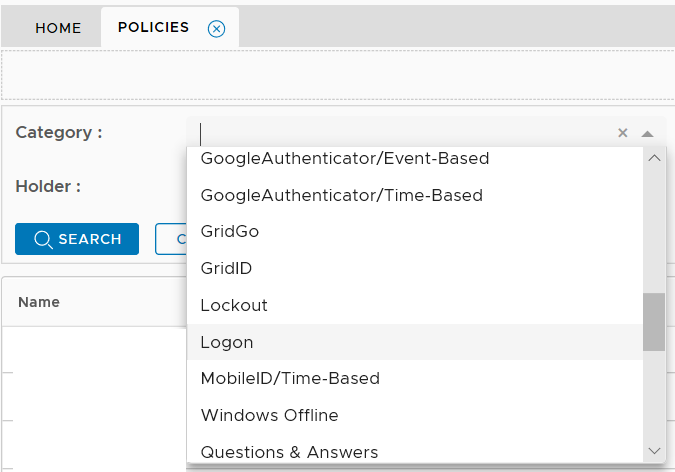Pick the GoogleAuthenticator/Time-Based option
The height and width of the screenshot is (472, 675).
[342, 195]
